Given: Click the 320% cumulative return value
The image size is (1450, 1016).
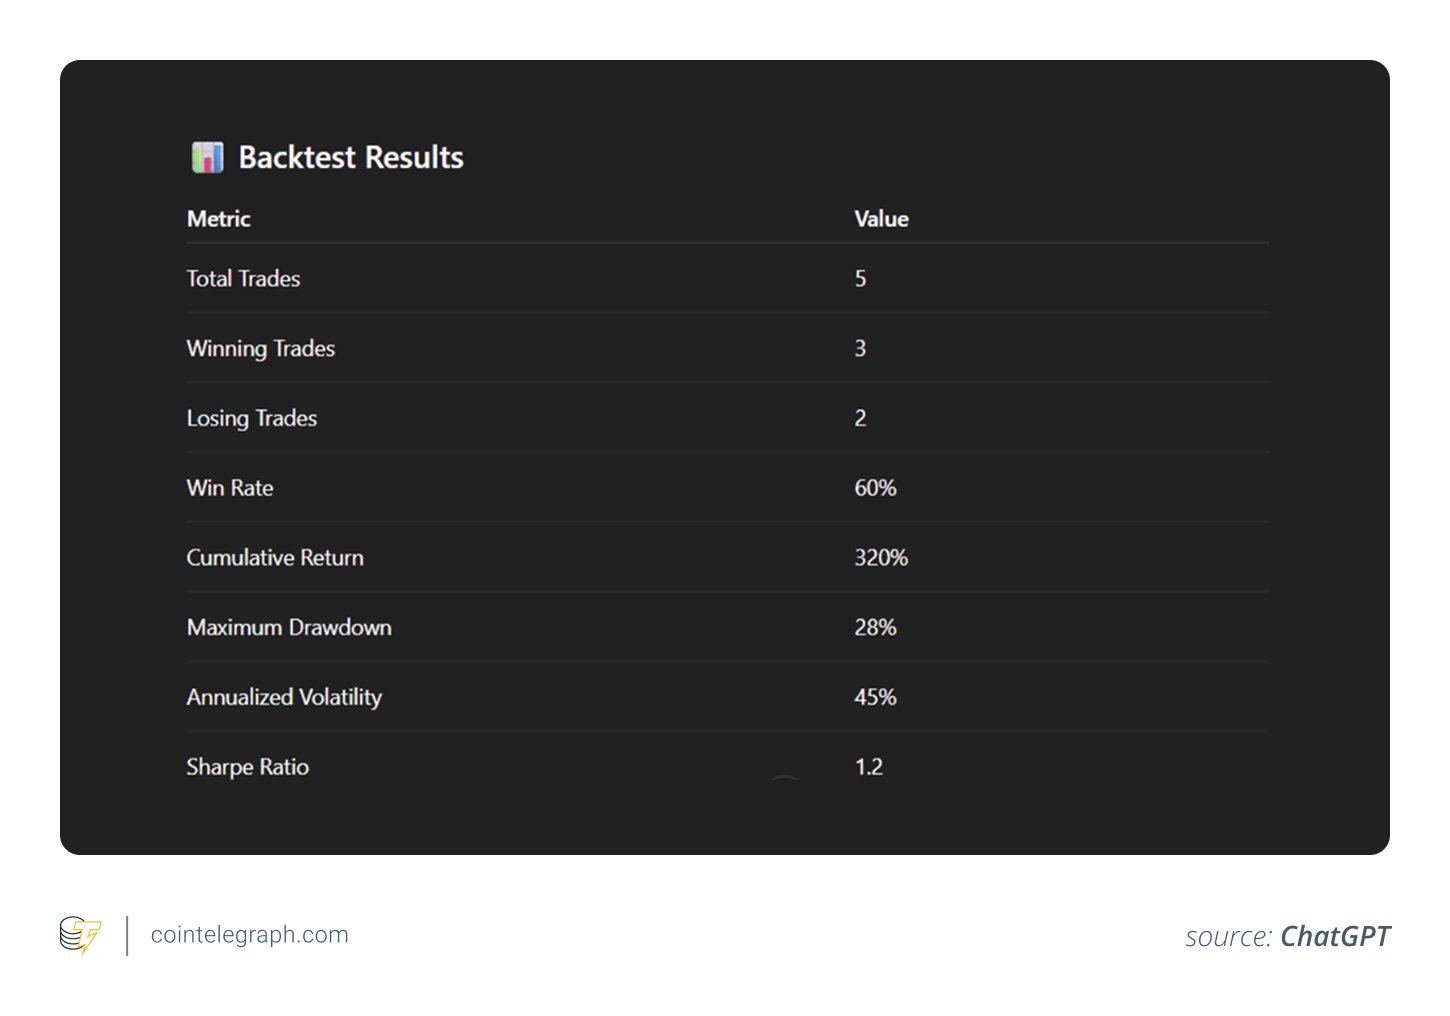Looking at the screenshot, I should click(x=880, y=558).
